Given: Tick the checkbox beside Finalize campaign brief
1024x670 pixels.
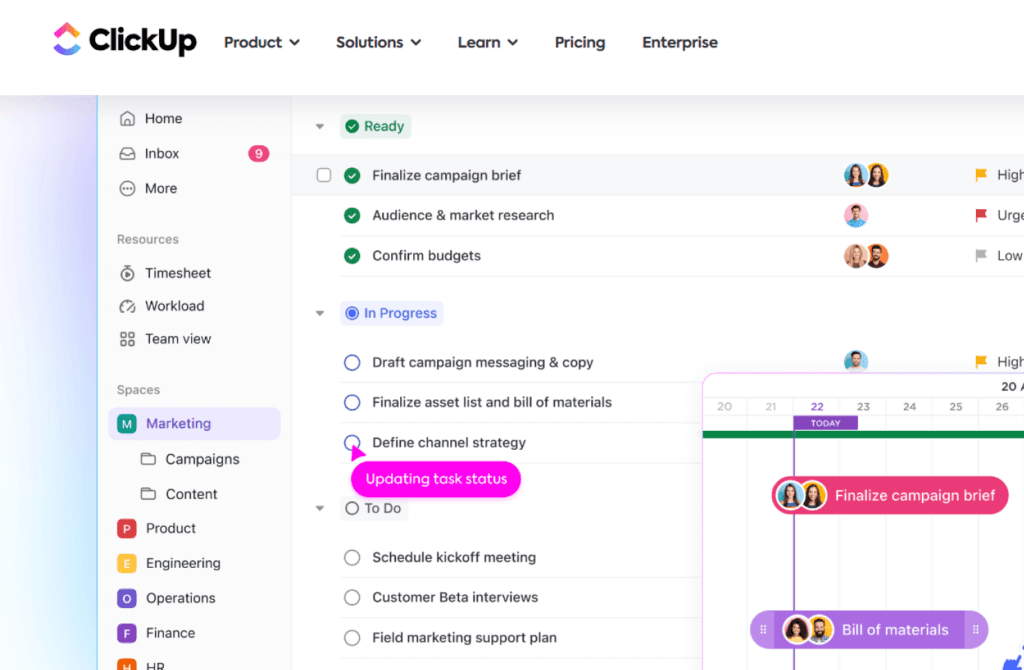Looking at the screenshot, I should point(324,175).
